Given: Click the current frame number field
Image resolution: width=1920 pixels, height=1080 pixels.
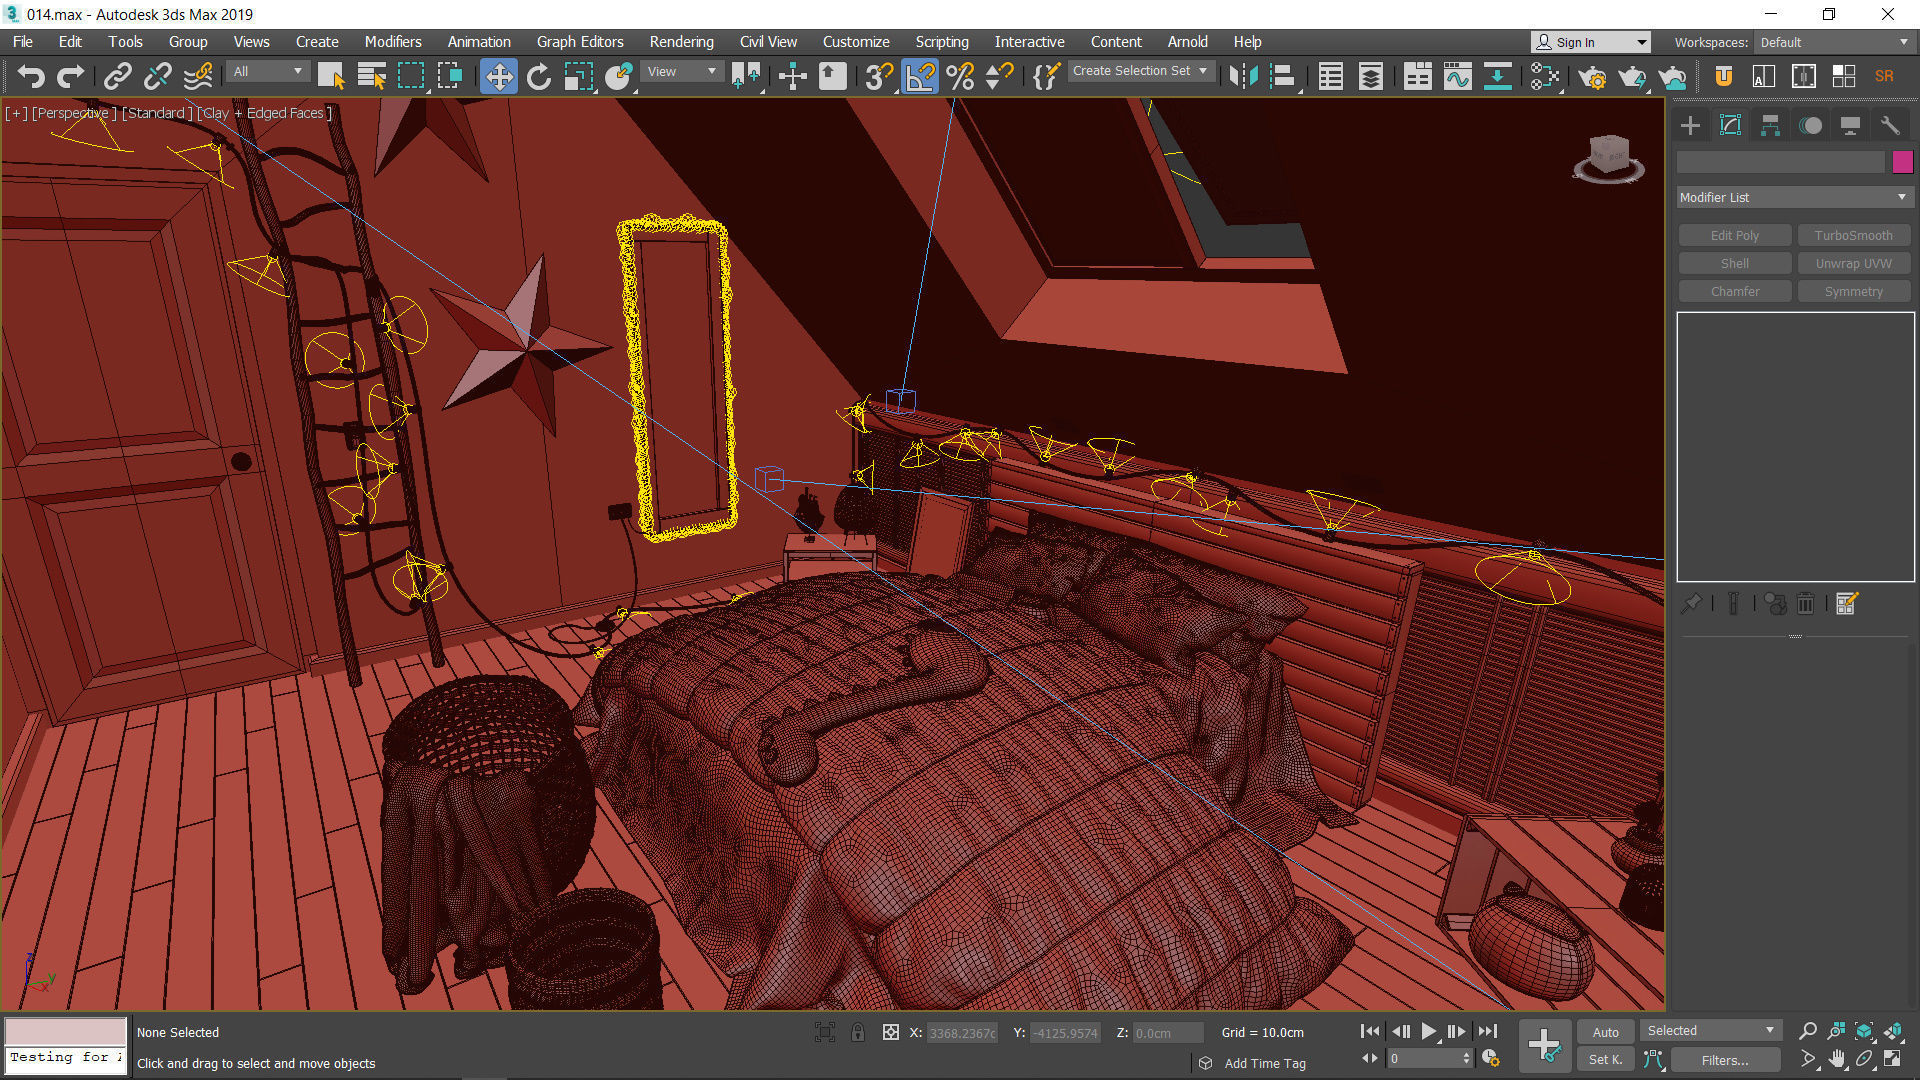Looking at the screenshot, I should [x=1424, y=1058].
